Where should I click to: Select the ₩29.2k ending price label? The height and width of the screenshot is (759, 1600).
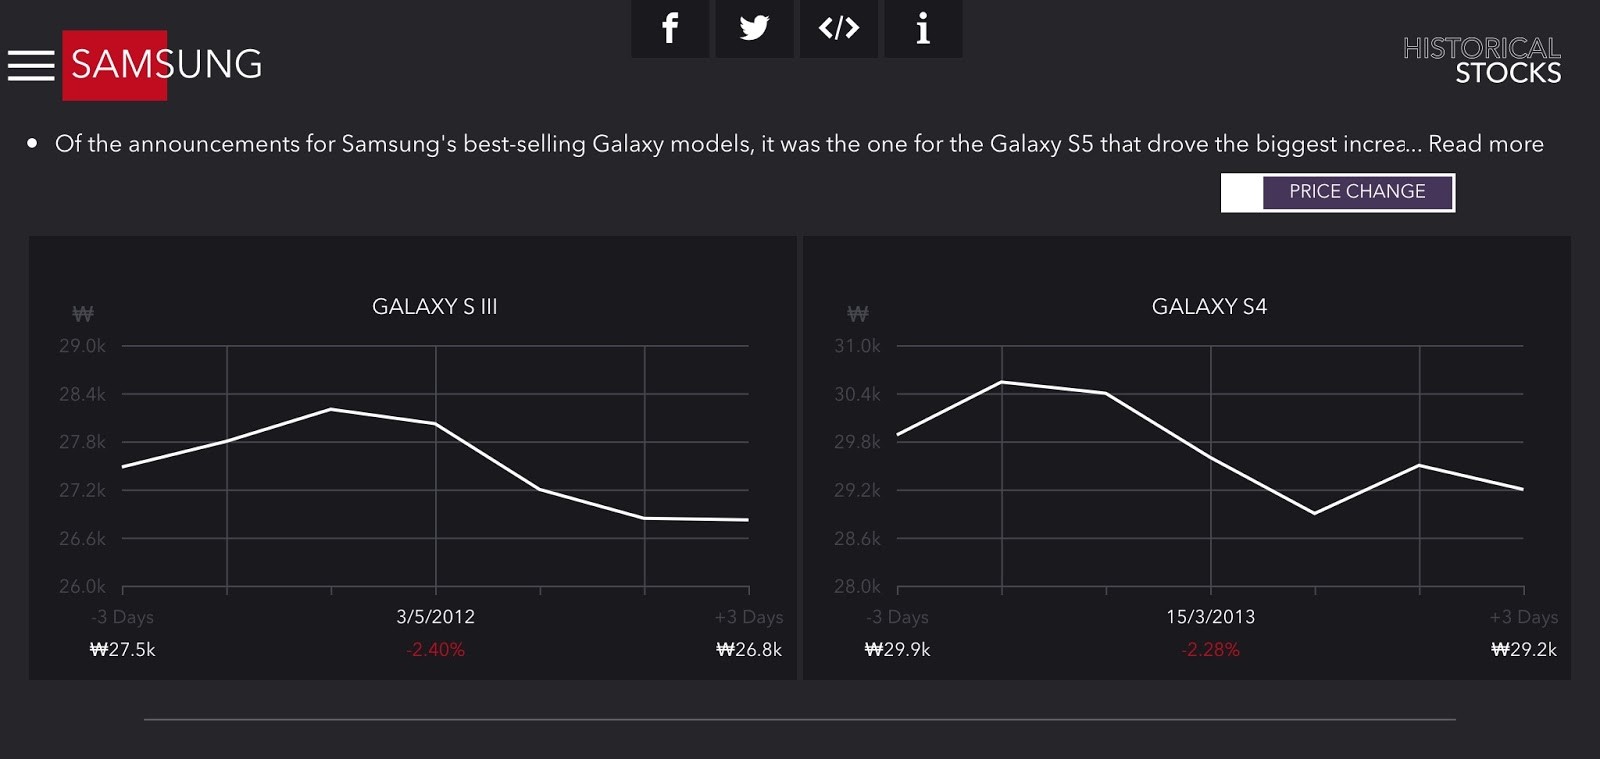1523,650
